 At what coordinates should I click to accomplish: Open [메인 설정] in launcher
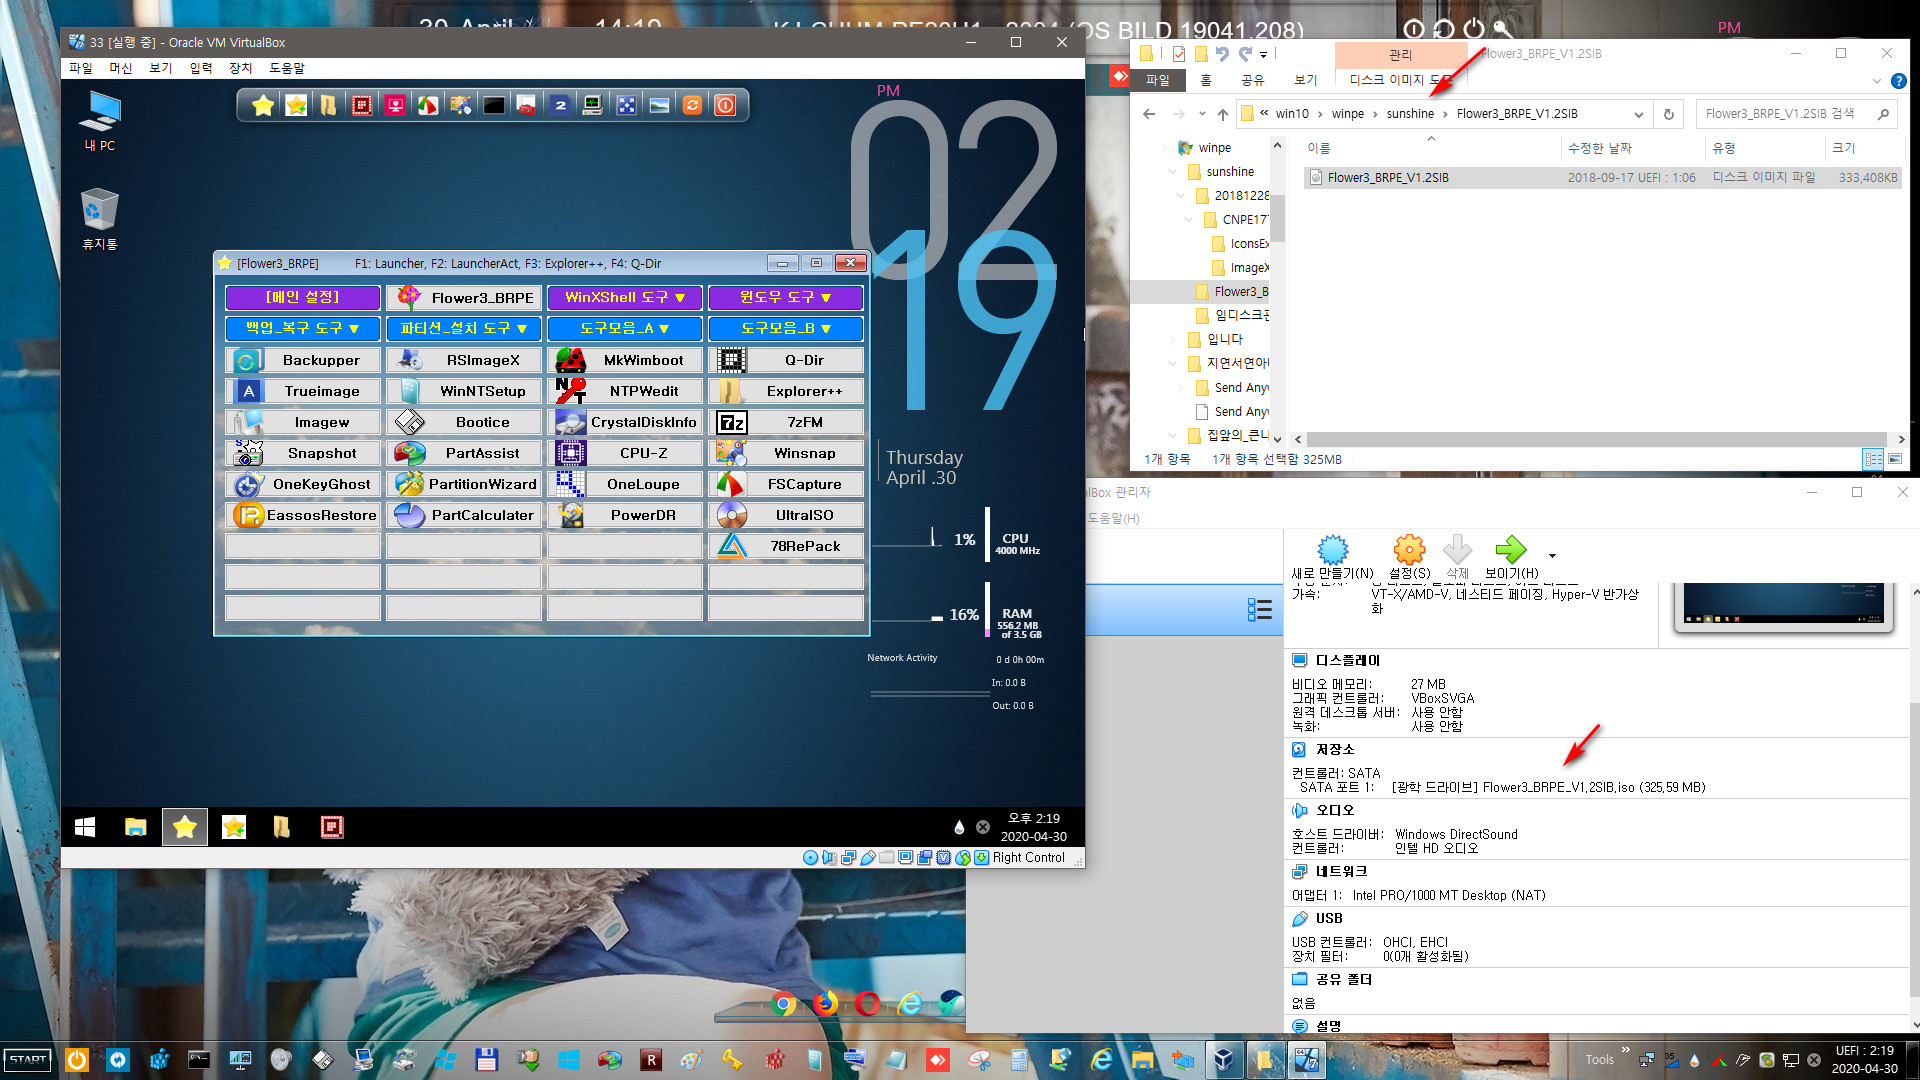click(303, 298)
